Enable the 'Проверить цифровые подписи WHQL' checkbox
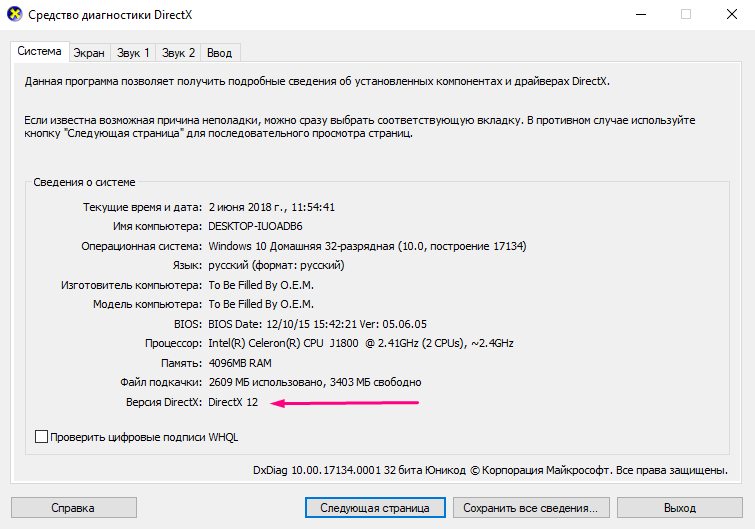Viewport: 755px width, 529px height. [41, 437]
